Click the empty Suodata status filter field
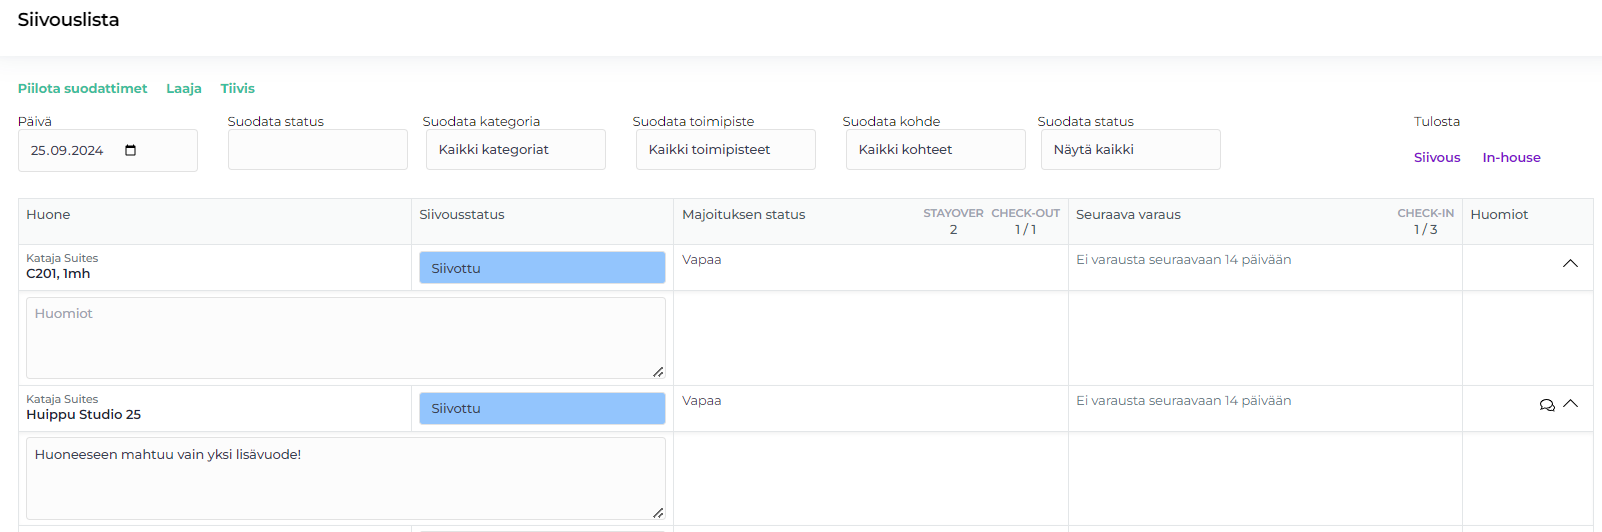Viewport: 1602px width, 532px height. pyautogui.click(x=317, y=150)
